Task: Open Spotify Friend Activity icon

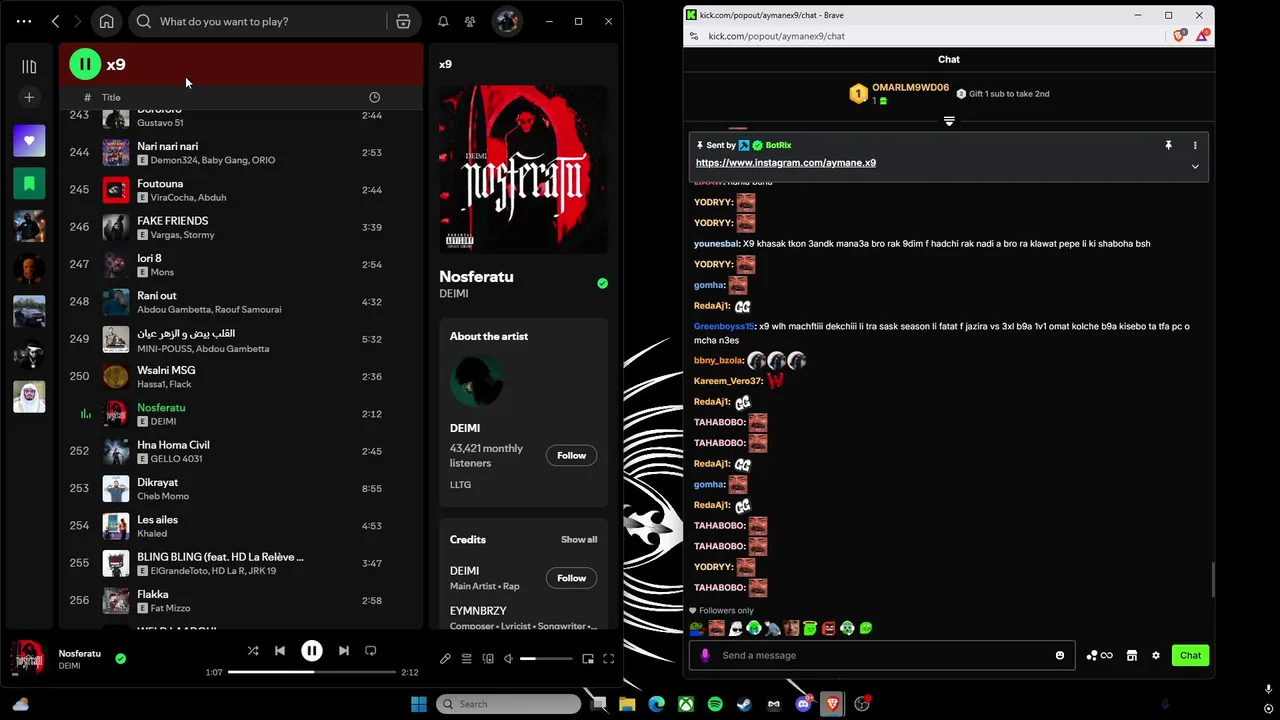Action: pos(470,21)
